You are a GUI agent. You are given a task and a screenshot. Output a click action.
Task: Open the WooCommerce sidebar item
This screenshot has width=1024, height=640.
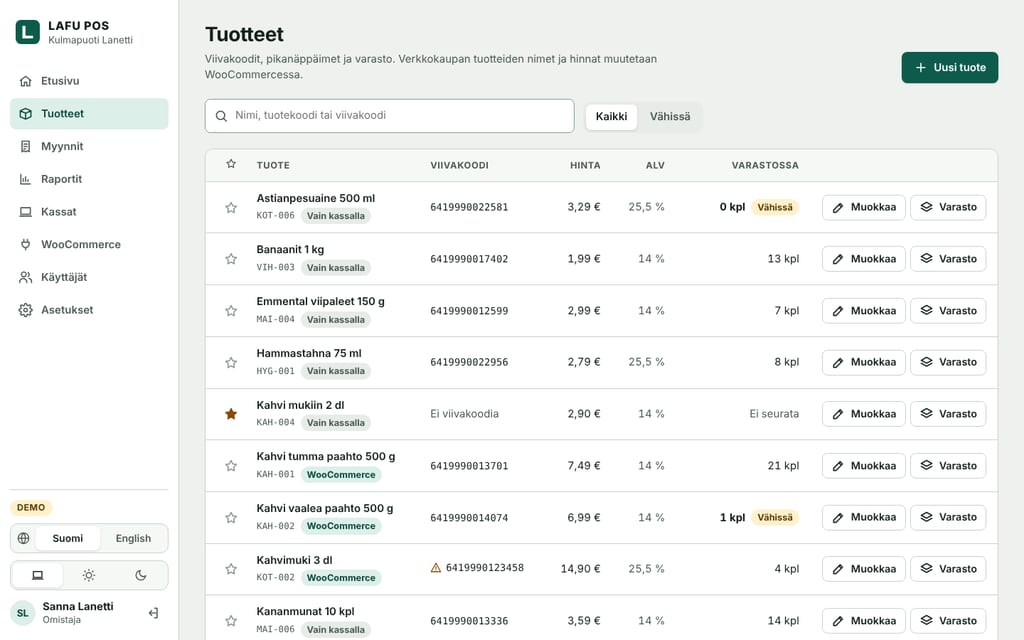(x=89, y=244)
